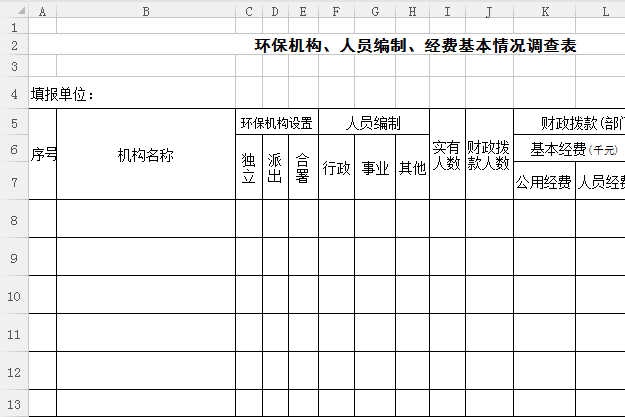
Task: Click the 行政 cell
Action: (x=337, y=168)
